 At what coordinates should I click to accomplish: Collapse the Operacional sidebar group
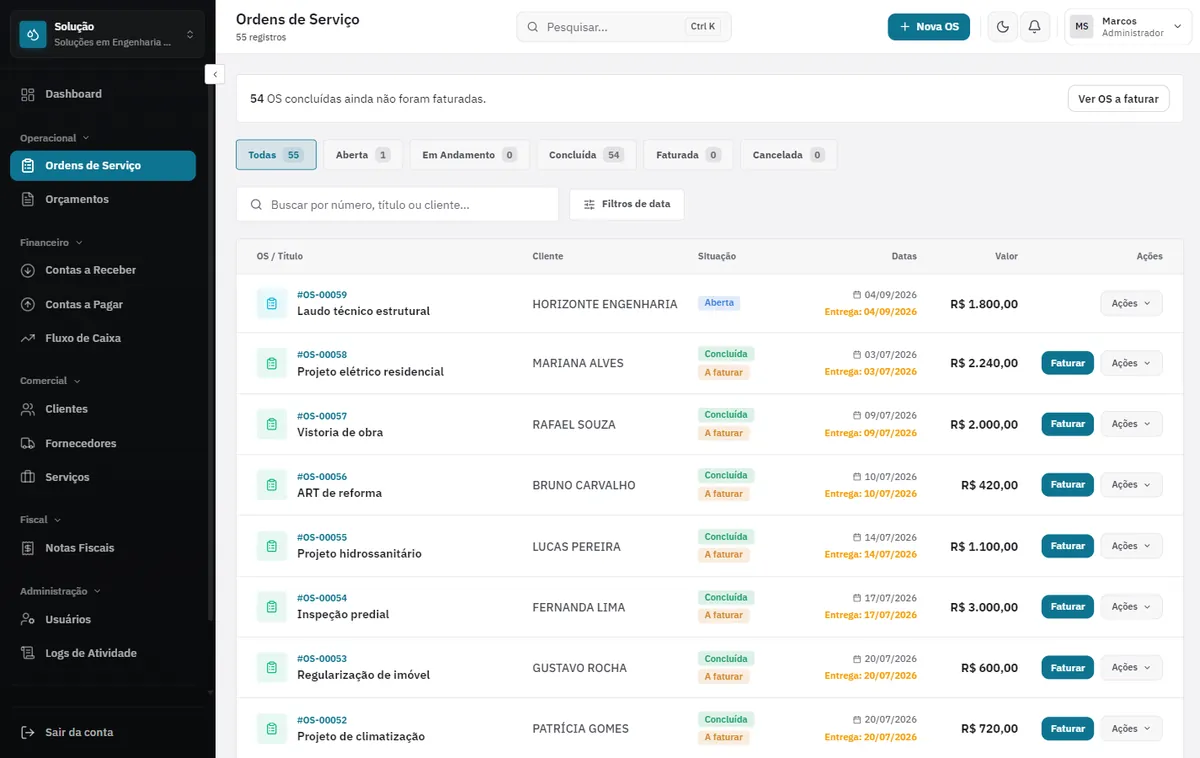pyautogui.click(x=54, y=138)
